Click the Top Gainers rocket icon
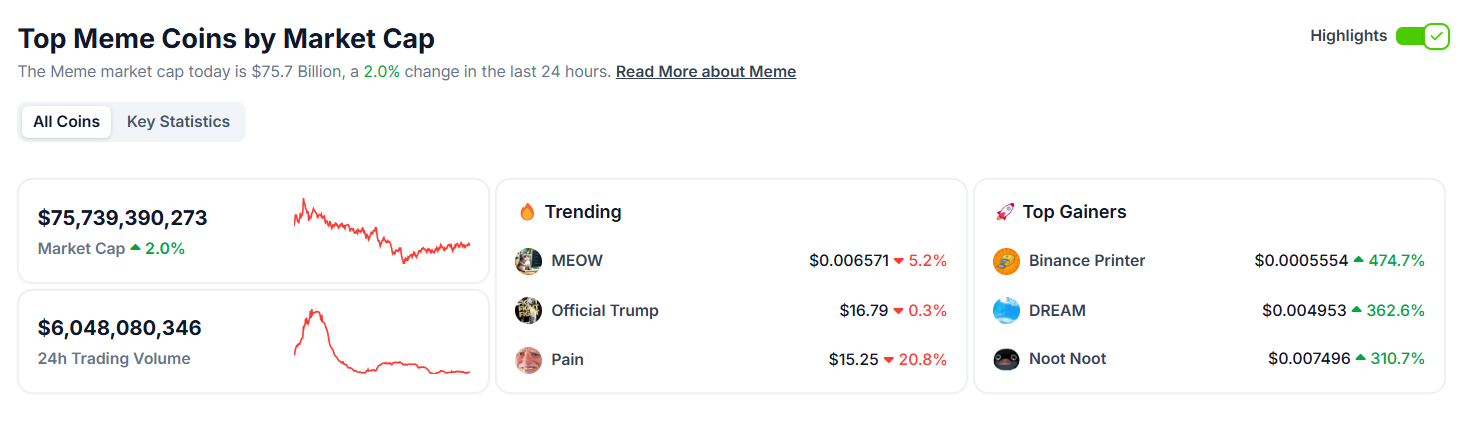 1005,212
